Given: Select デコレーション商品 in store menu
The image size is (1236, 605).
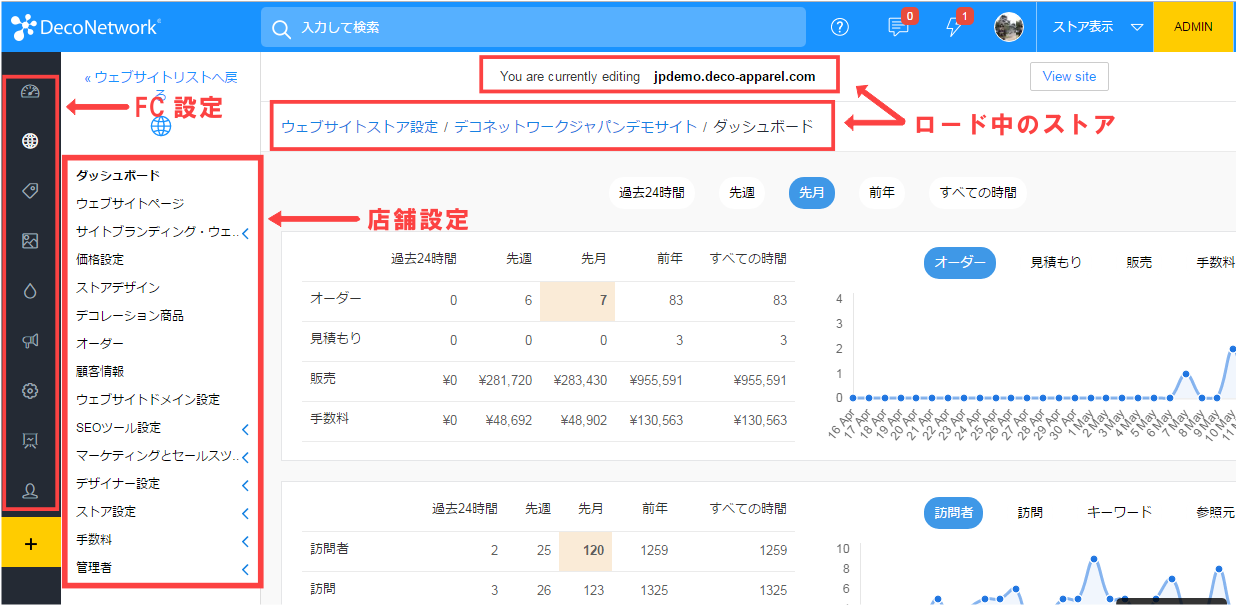Looking at the screenshot, I should click(130, 315).
